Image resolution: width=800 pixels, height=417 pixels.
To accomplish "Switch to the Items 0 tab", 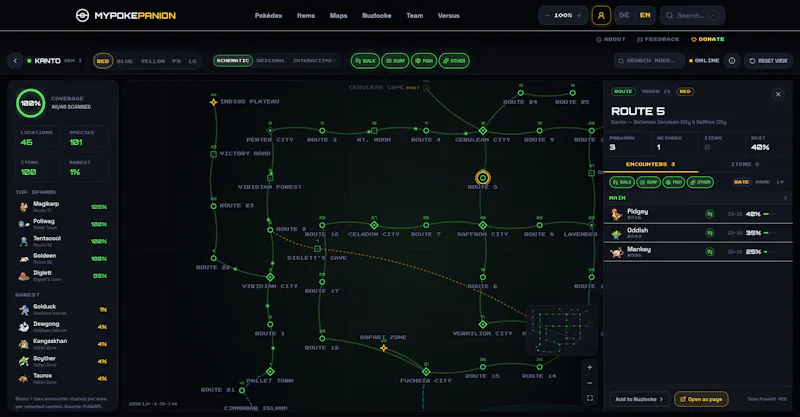I will tap(745, 164).
